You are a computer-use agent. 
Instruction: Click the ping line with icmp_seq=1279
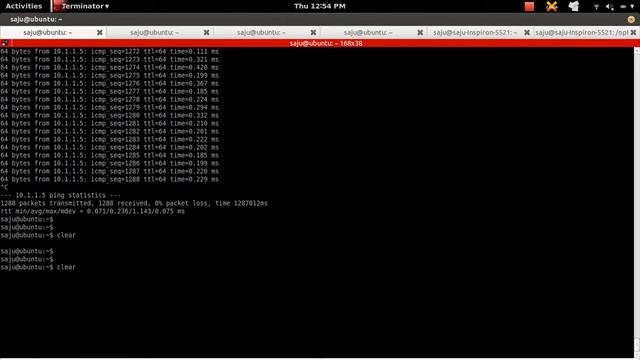point(109,107)
